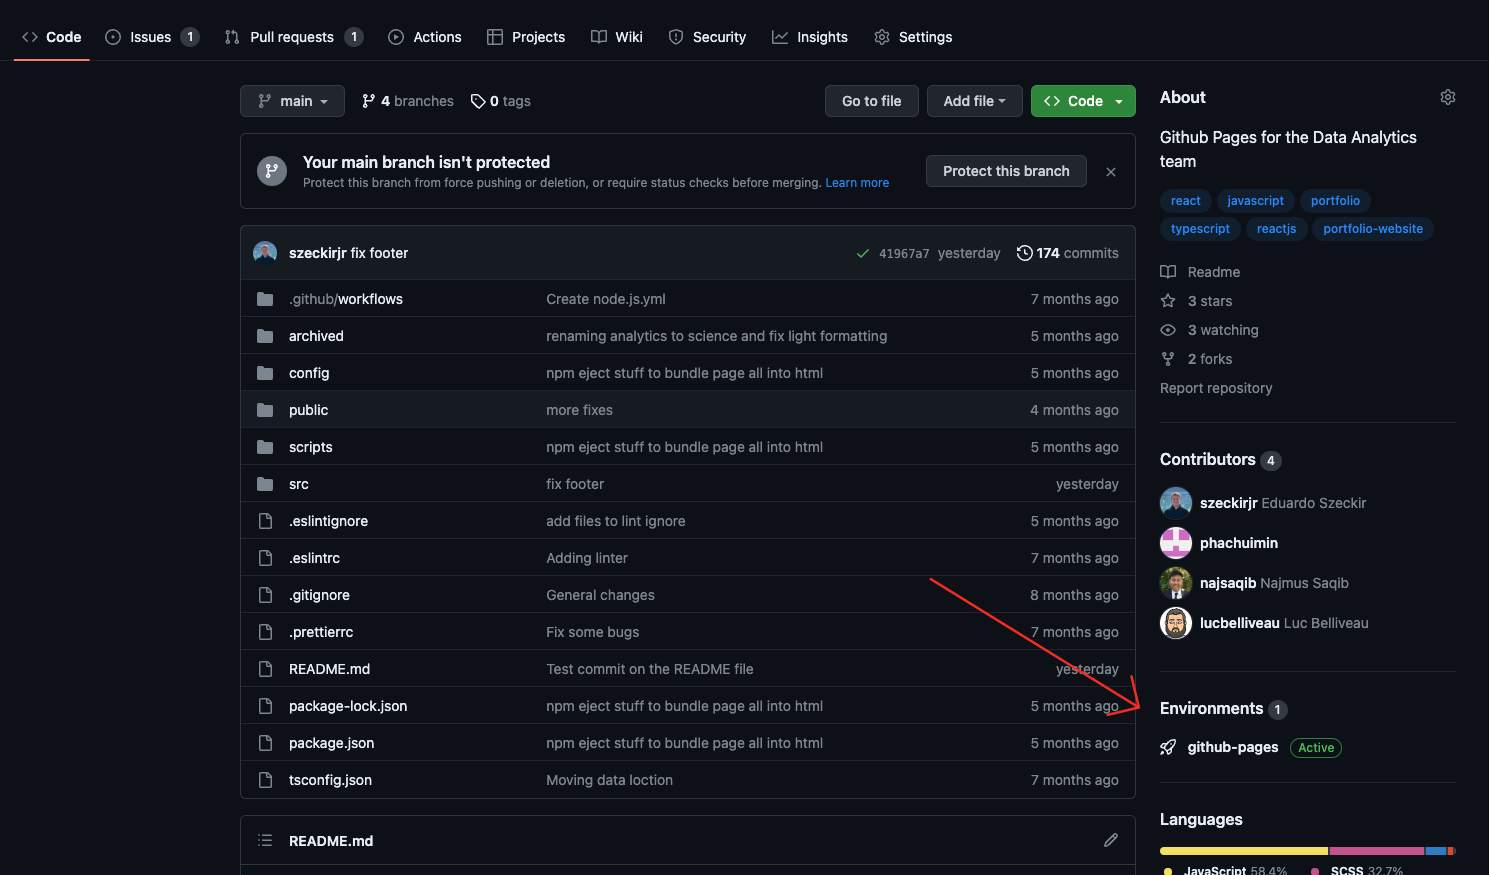The image size is (1490, 875).
Task: Open the Wiki tab
Action: coord(617,37)
